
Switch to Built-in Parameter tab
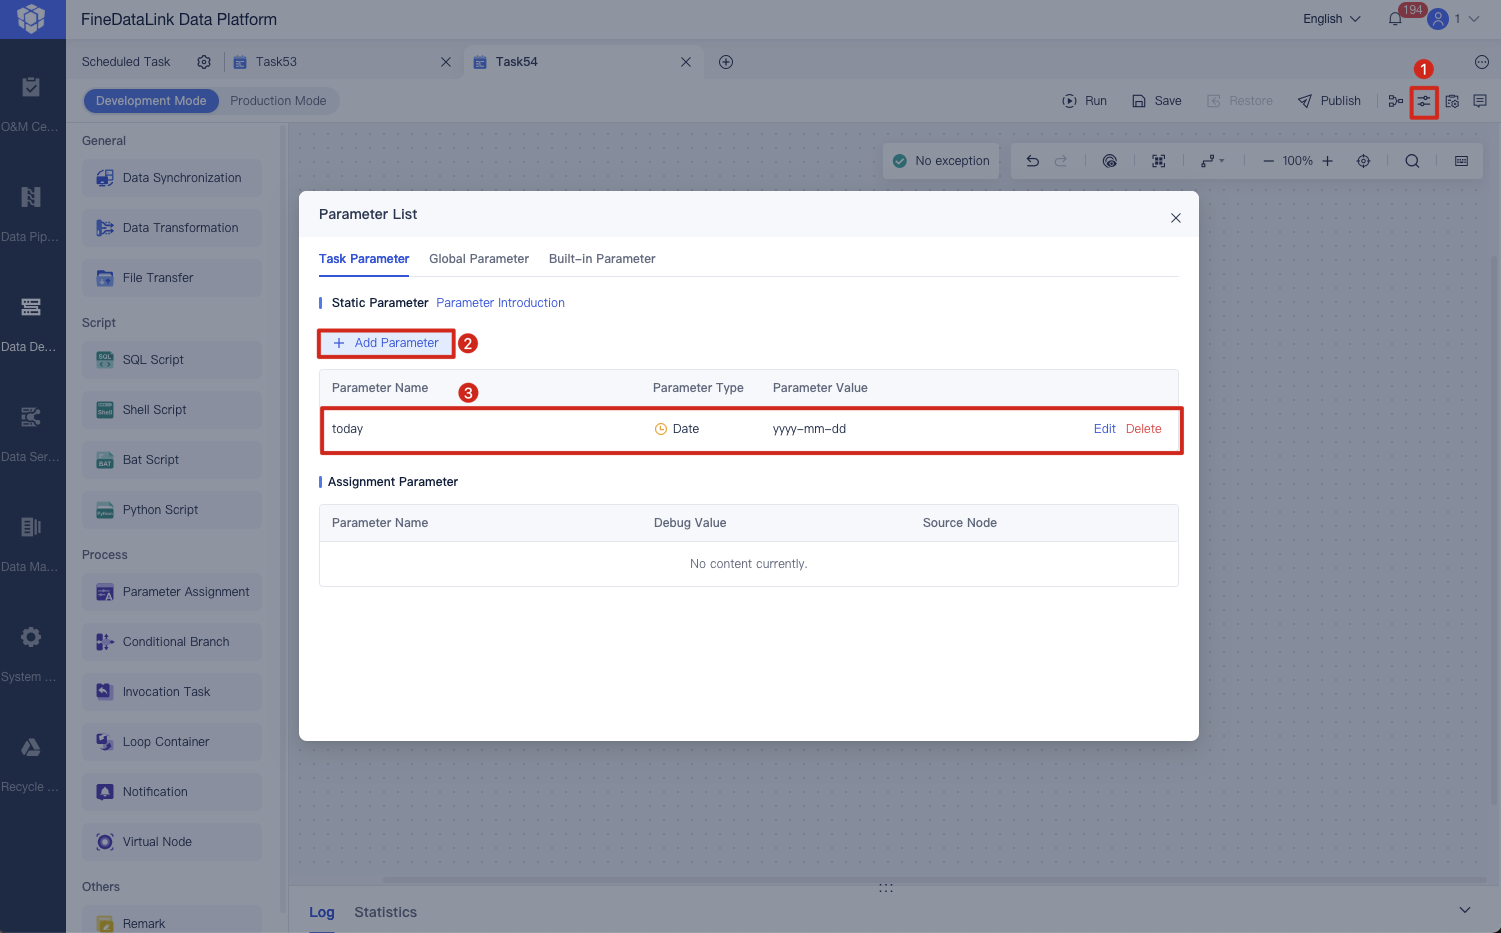pos(602,259)
